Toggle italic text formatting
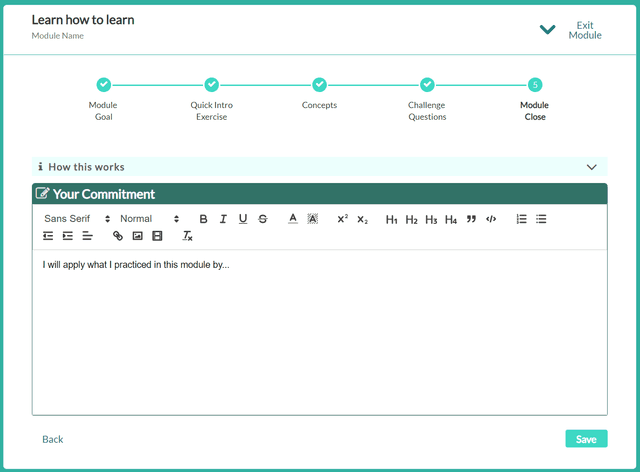The height and width of the screenshot is (472, 640). click(x=223, y=219)
